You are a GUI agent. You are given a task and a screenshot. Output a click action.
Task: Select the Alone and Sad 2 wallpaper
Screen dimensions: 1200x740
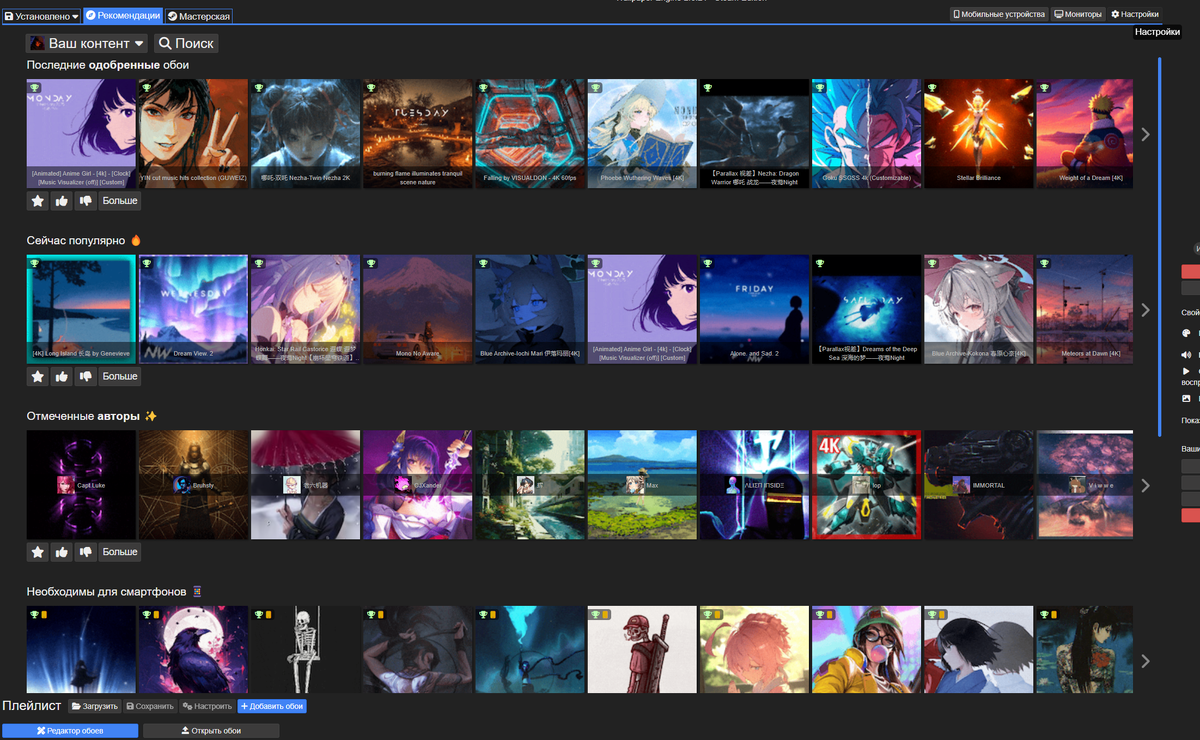[754, 310]
